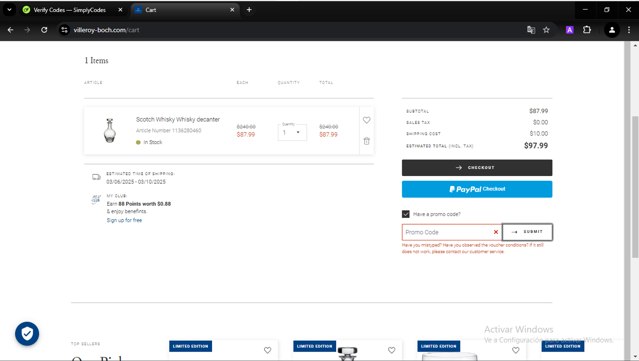Screen dimensions: 639x361
Task: Favorite first Limited Edition product heart
Action: click(267, 350)
